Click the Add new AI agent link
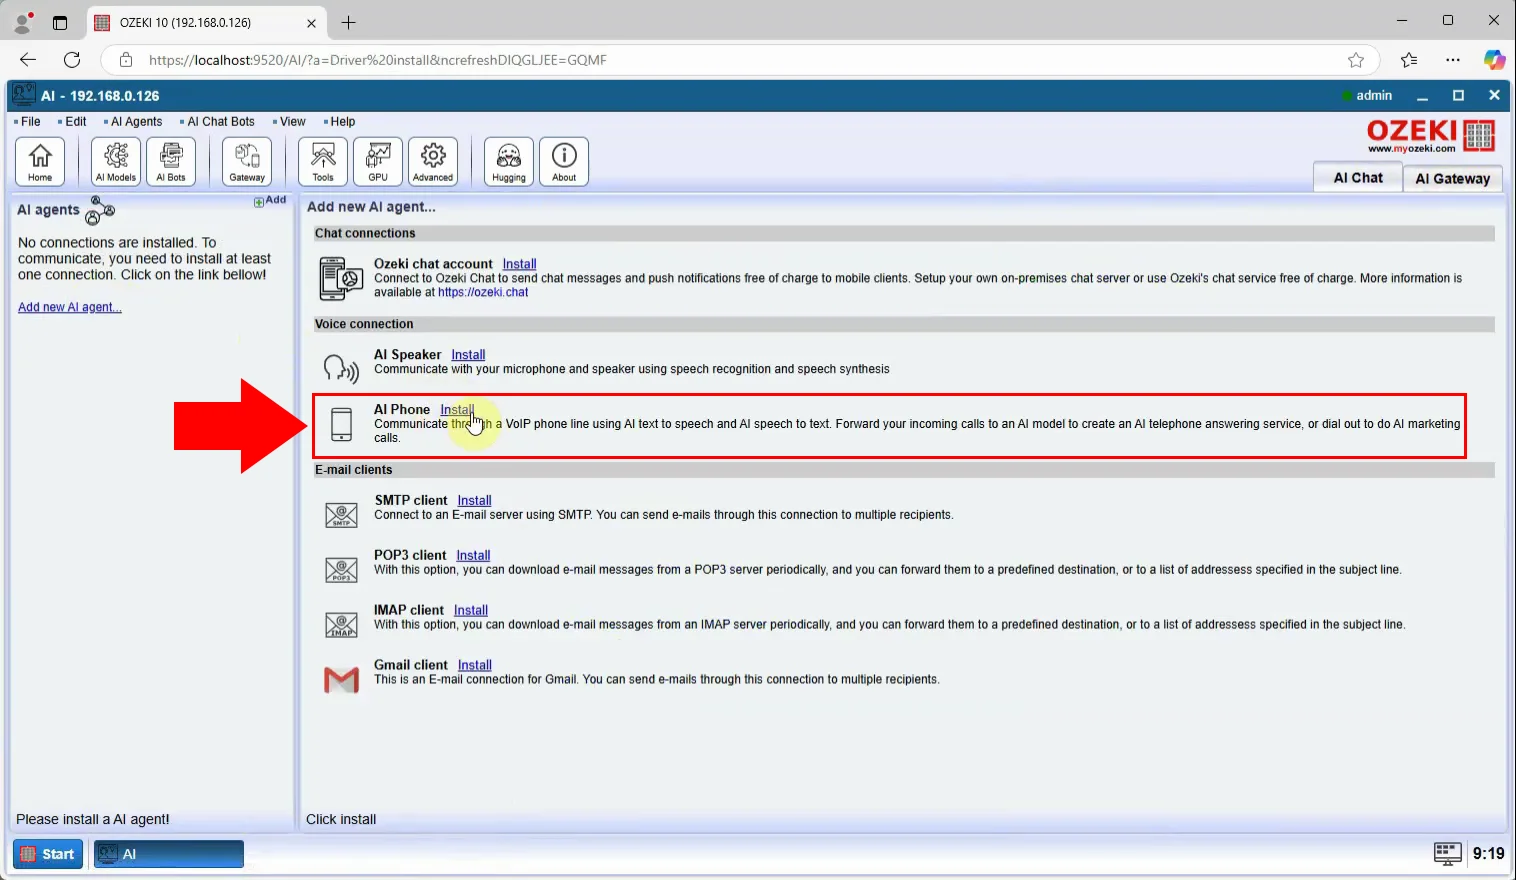Screen dimensions: 1516x880 click(70, 307)
